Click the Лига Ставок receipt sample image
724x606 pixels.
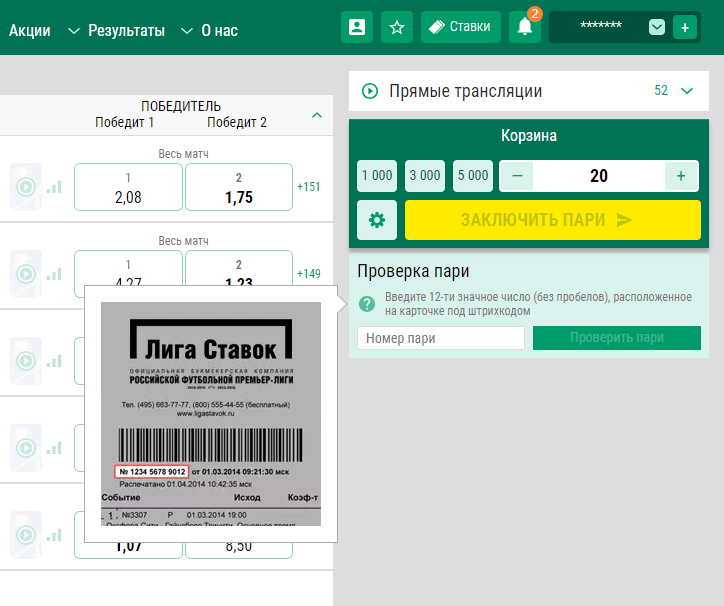click(211, 414)
